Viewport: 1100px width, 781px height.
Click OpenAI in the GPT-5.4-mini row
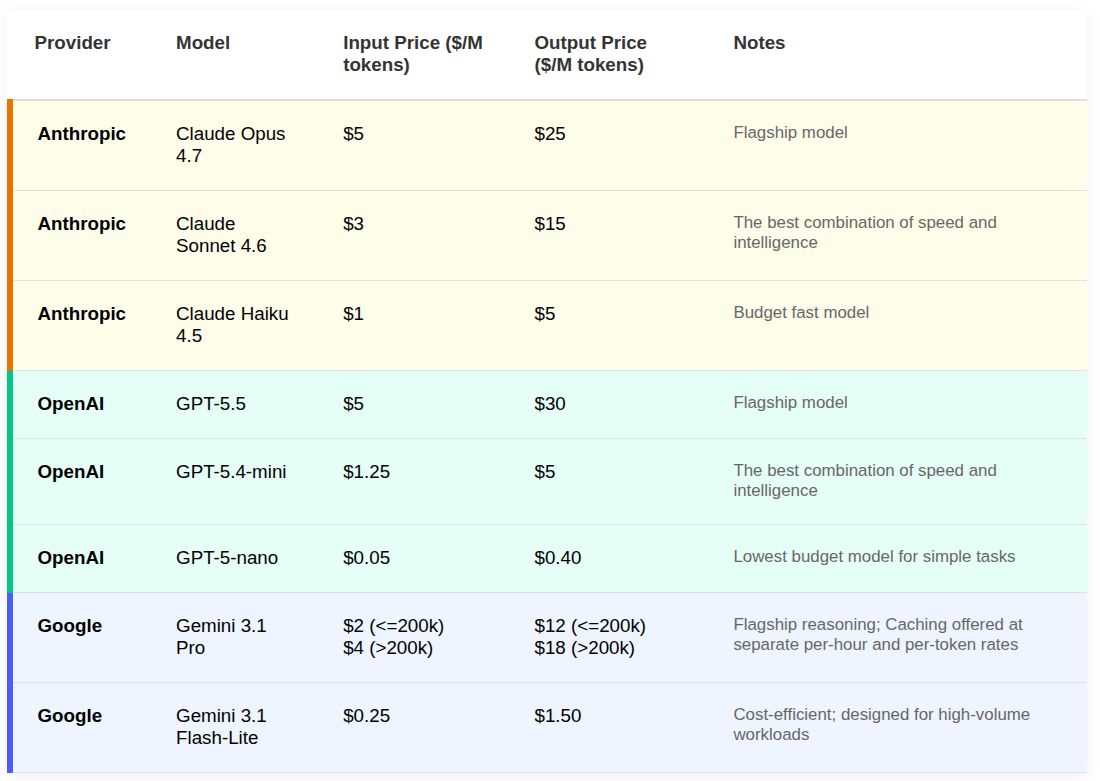71,472
